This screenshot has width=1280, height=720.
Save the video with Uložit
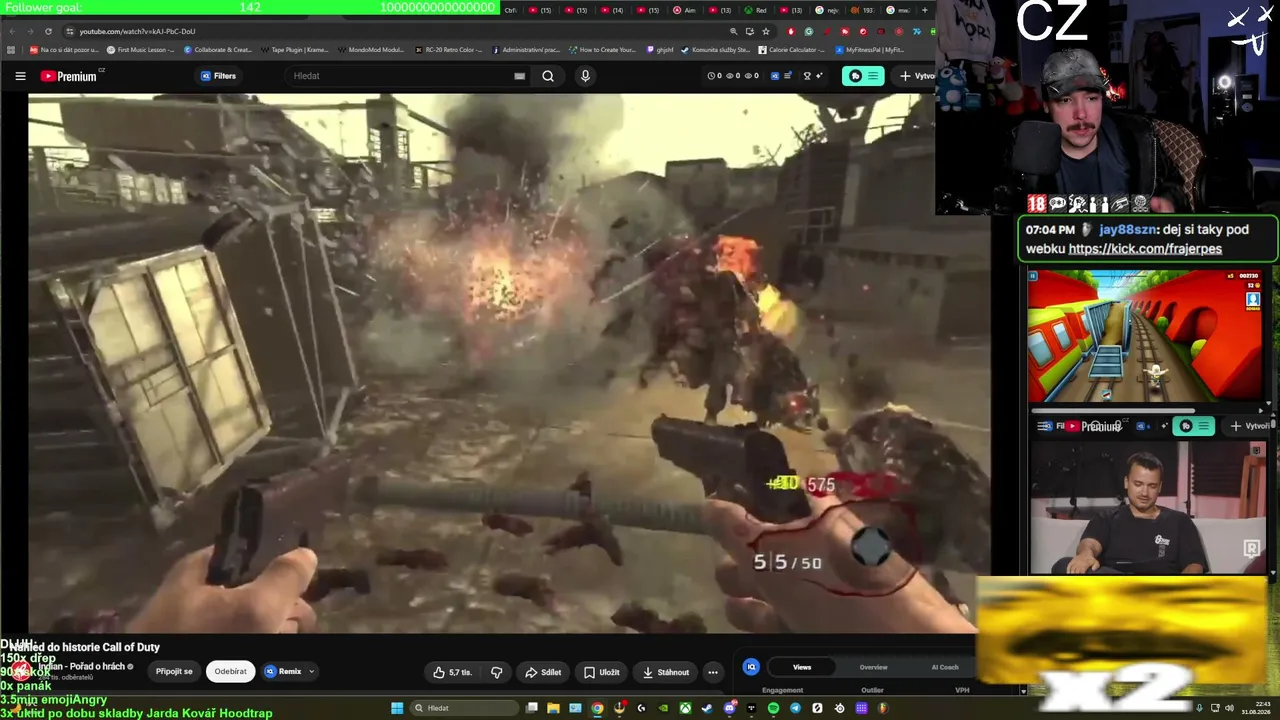tap(602, 672)
